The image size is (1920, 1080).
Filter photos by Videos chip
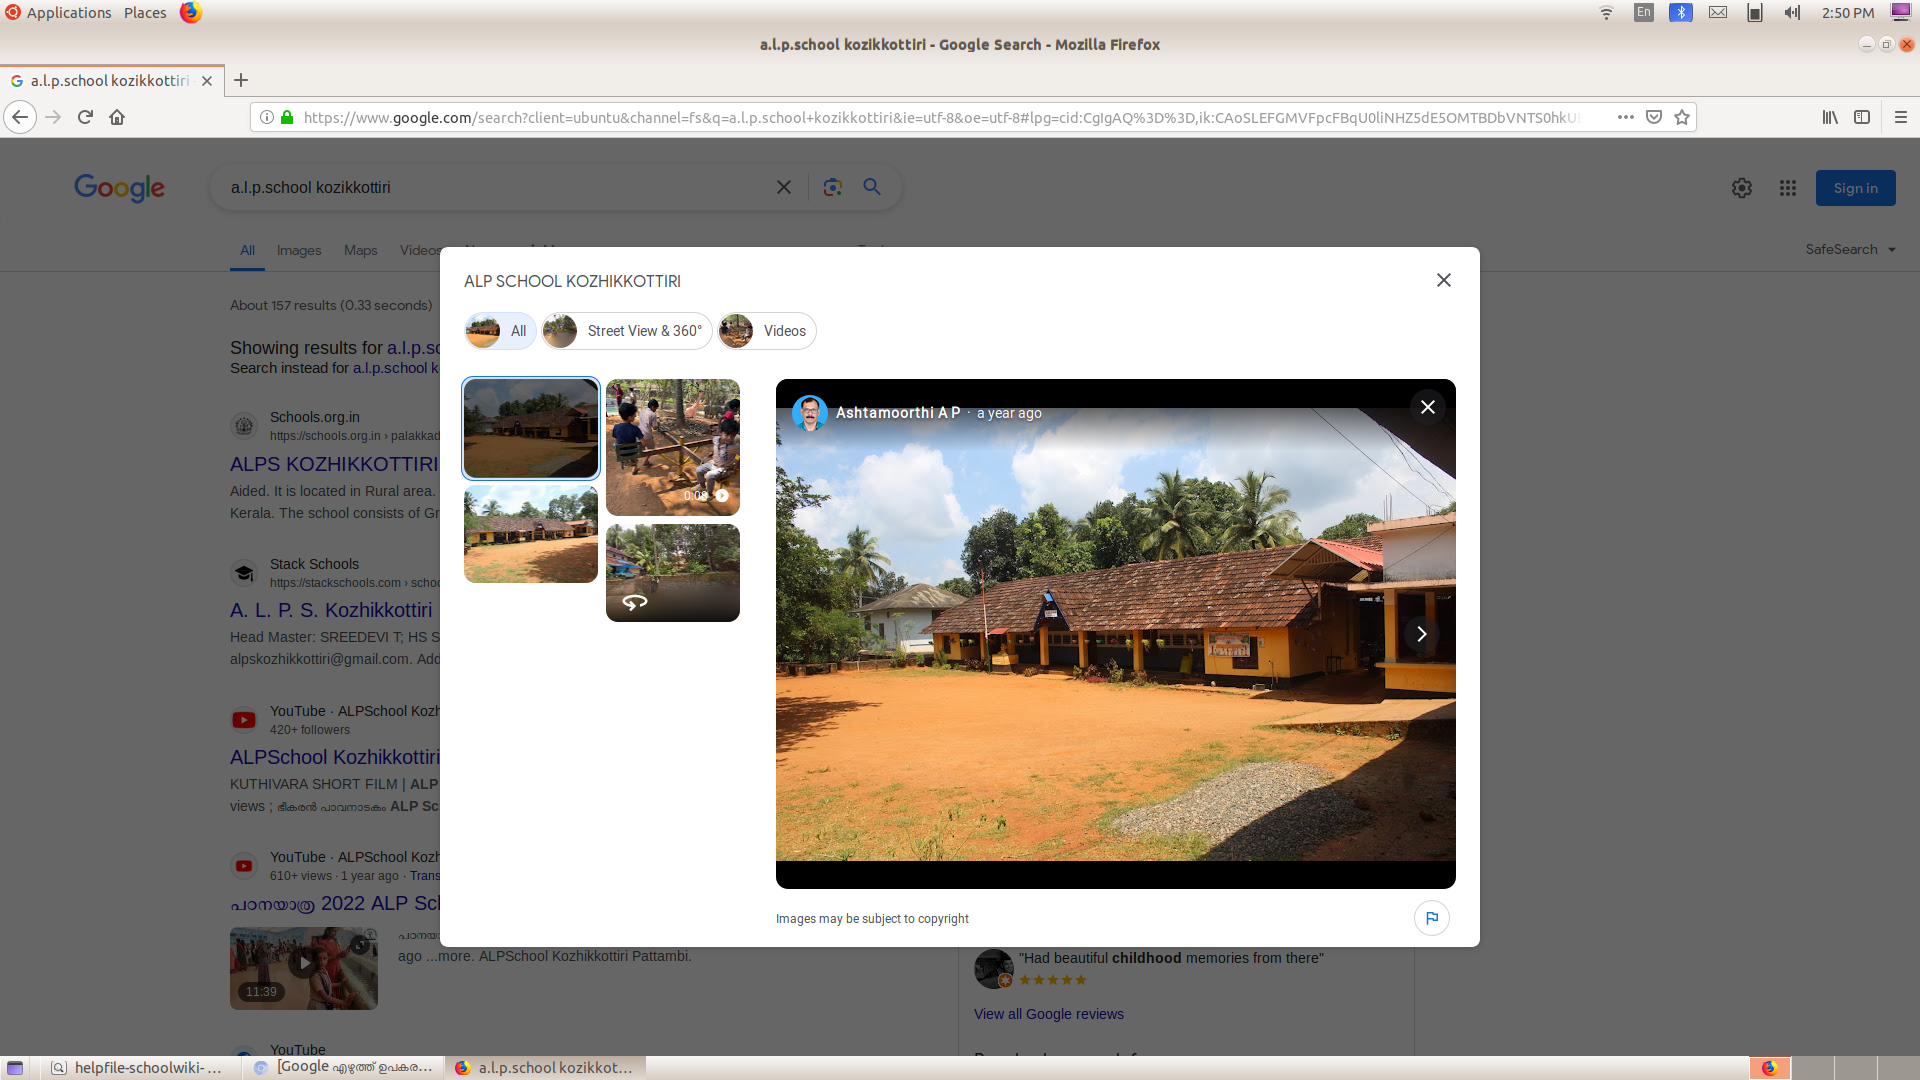click(x=767, y=331)
